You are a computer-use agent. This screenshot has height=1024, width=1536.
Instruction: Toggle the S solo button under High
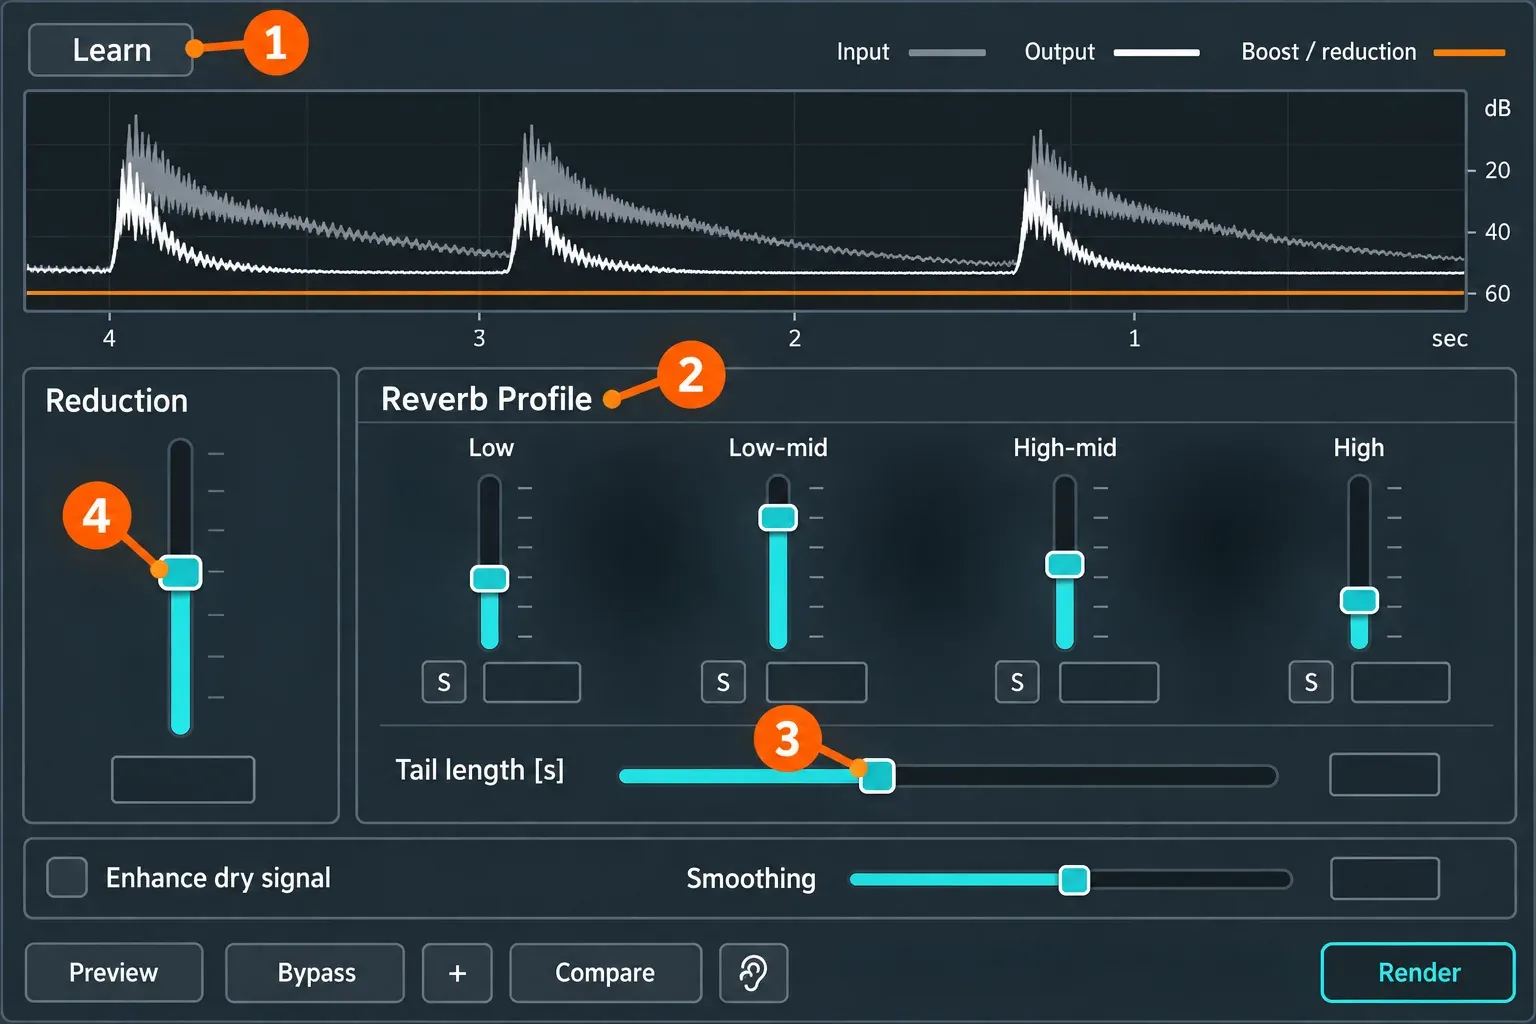[1311, 682]
